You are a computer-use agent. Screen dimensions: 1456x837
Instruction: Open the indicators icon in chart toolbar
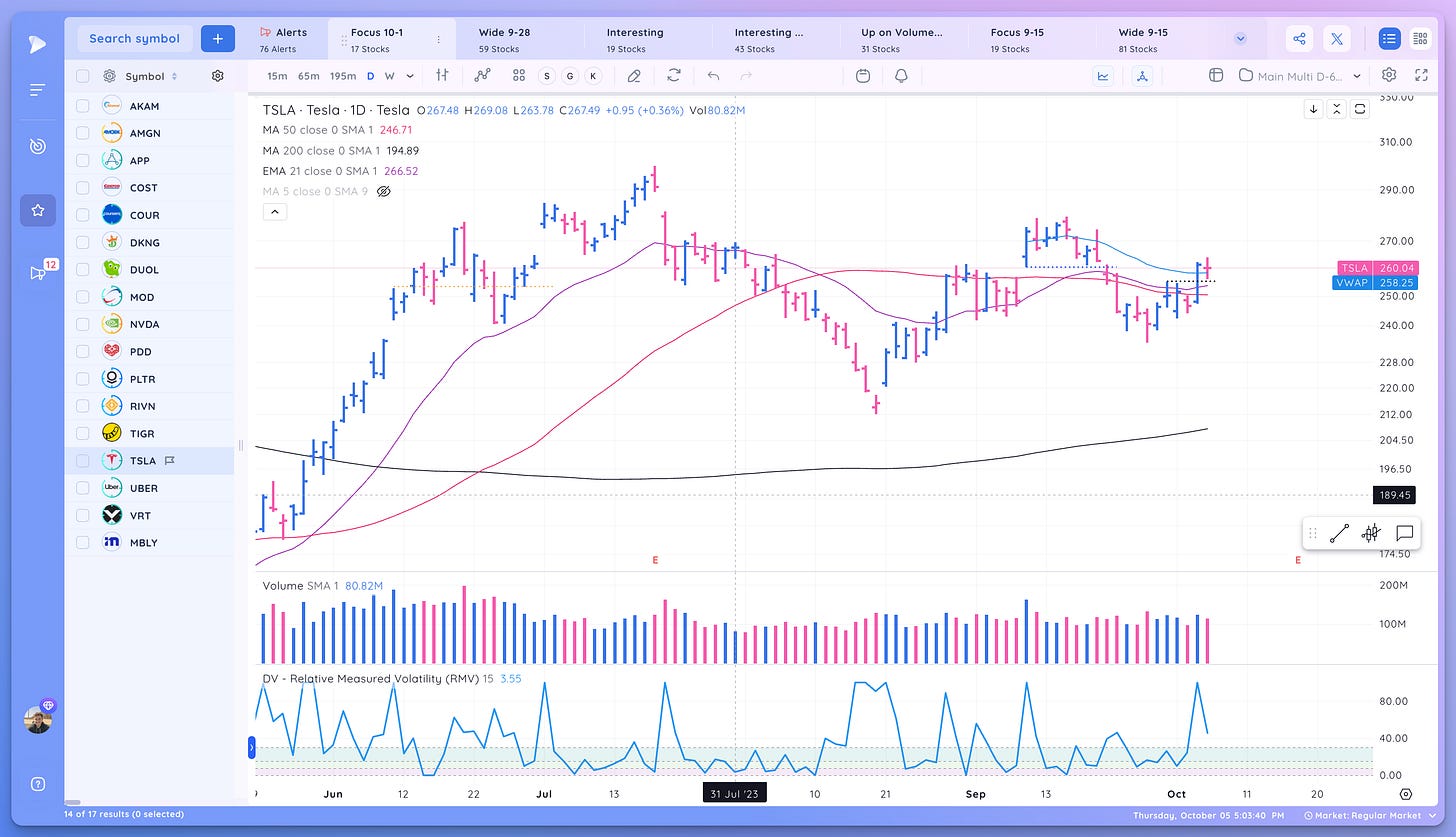click(x=483, y=75)
